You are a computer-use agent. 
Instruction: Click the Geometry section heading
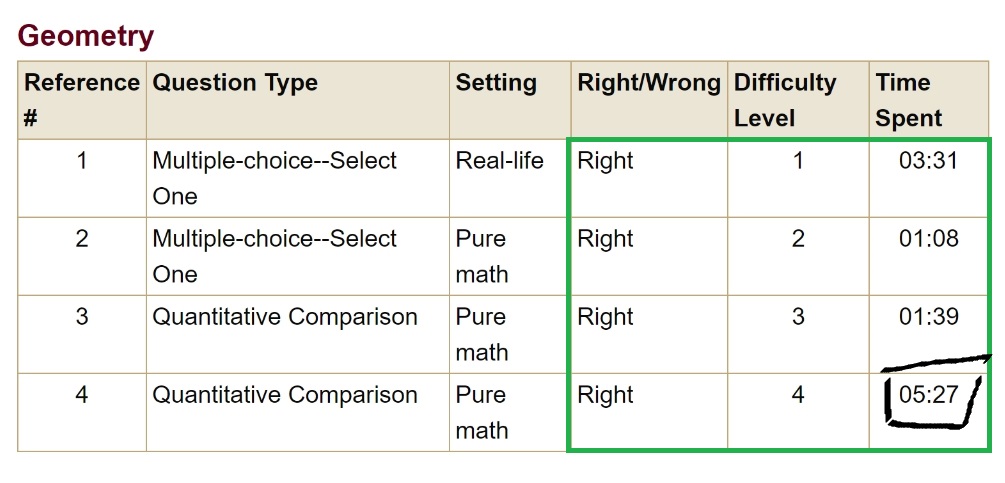86,36
